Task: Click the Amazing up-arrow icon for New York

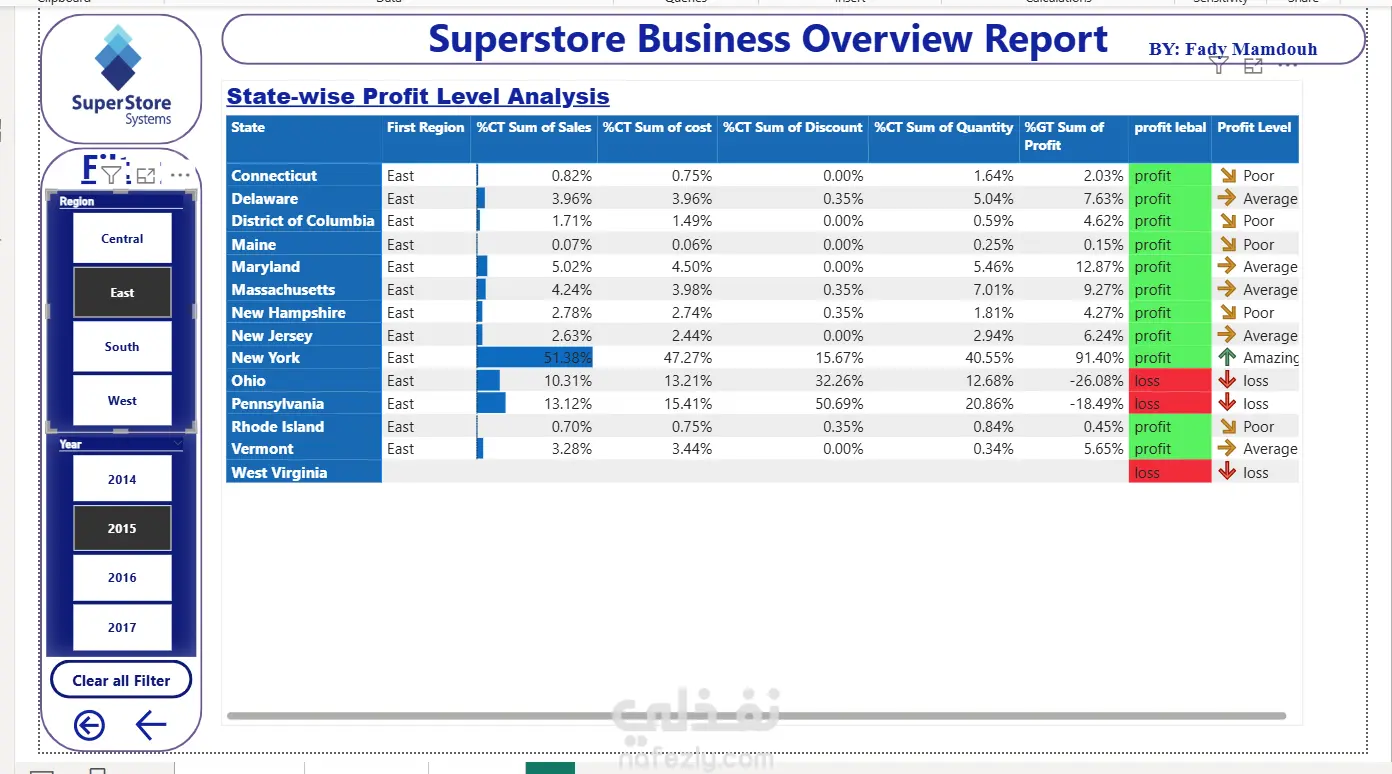Action: (x=1227, y=357)
